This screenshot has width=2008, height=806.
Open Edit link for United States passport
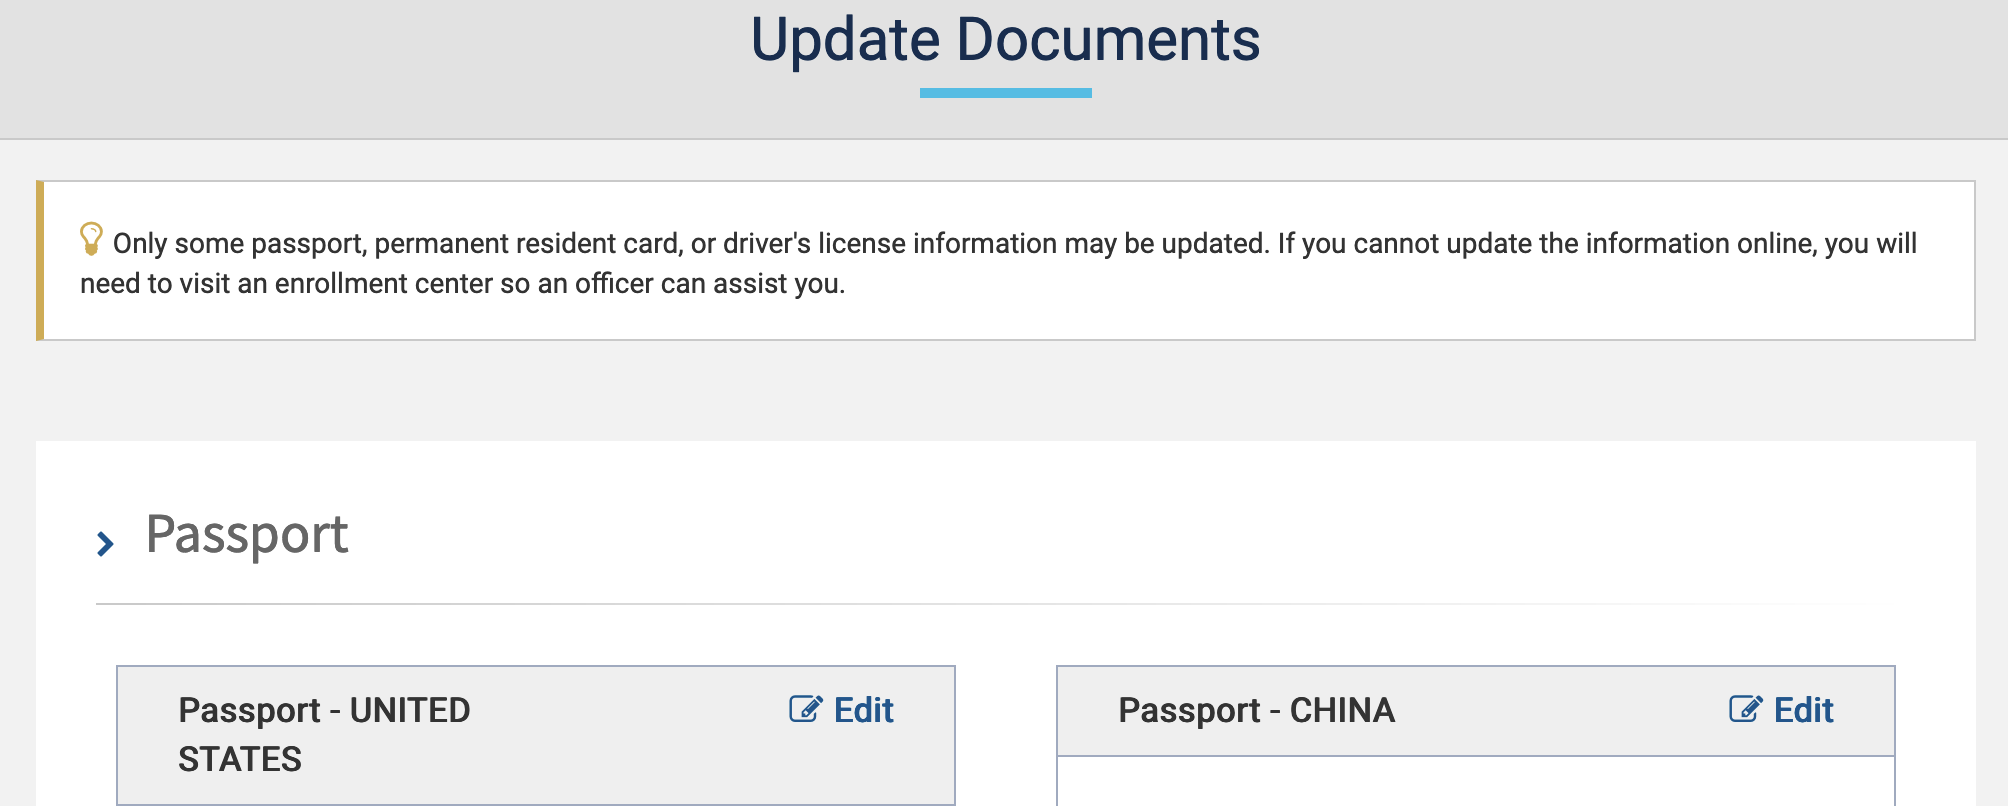tap(863, 710)
